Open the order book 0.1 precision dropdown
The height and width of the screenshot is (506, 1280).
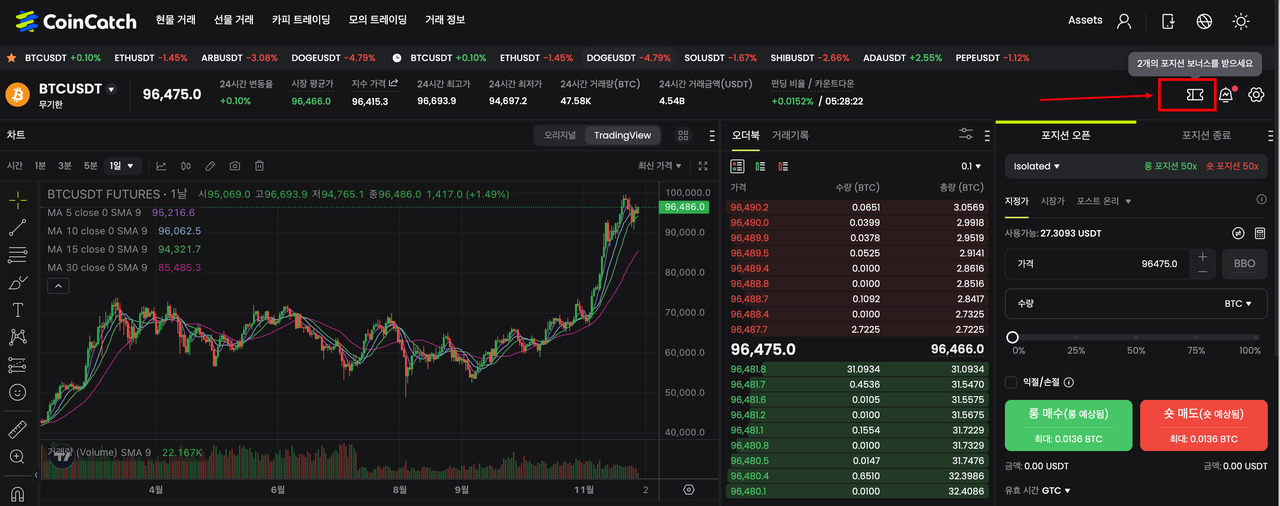click(971, 166)
